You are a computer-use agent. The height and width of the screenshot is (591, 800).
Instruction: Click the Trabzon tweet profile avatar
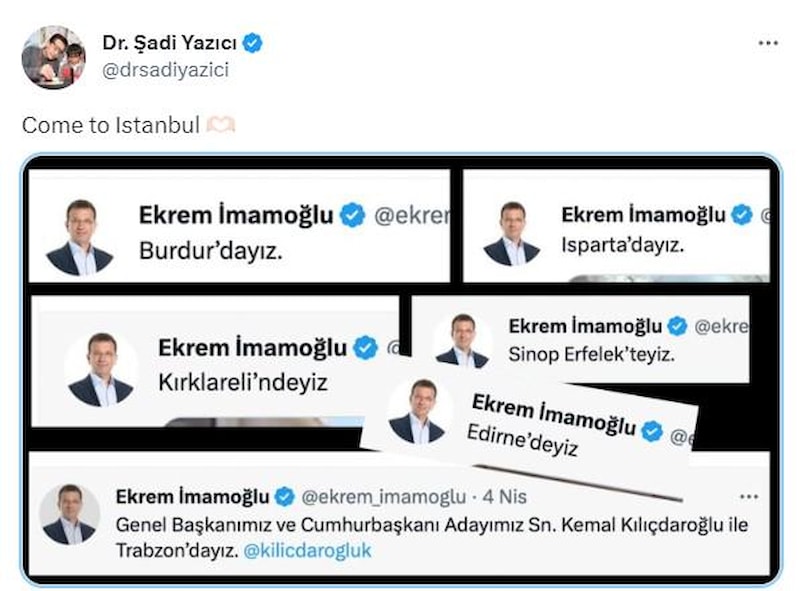(x=70, y=514)
